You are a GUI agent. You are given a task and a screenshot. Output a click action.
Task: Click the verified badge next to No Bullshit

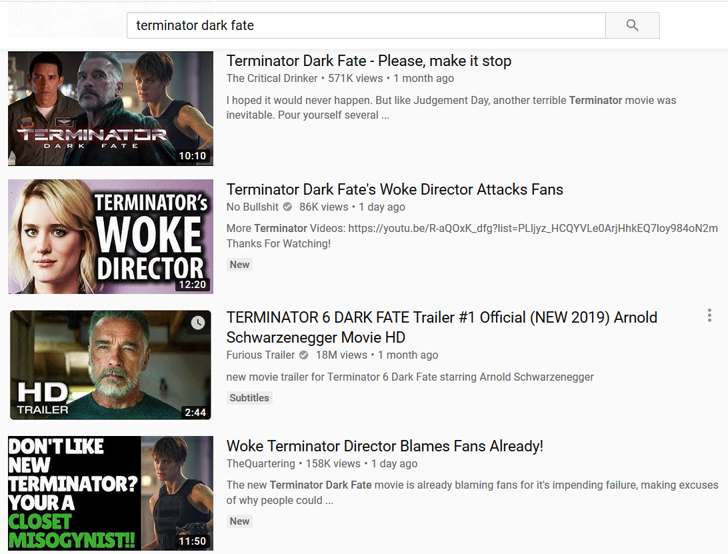click(287, 207)
